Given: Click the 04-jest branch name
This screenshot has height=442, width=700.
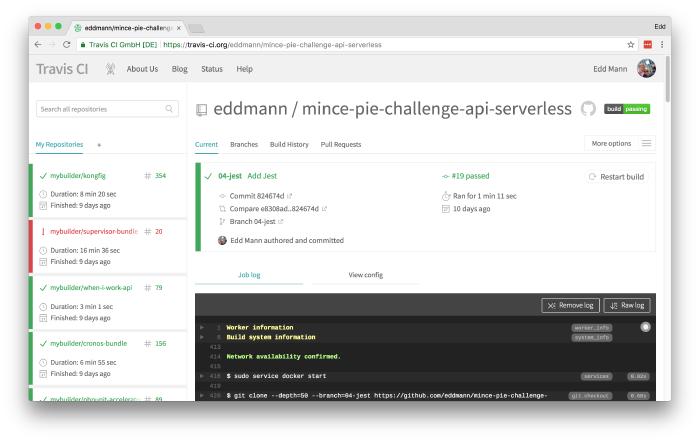Looking at the screenshot, I should click(x=230, y=176).
